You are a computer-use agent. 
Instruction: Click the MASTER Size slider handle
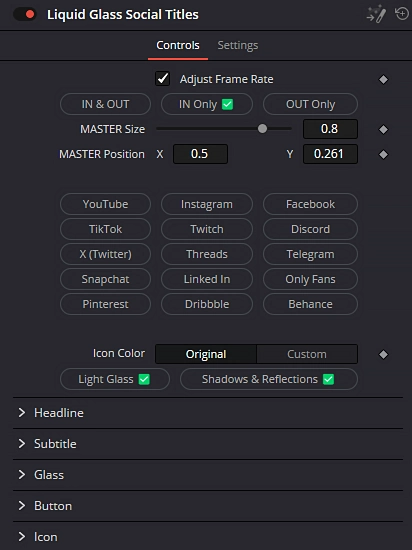(262, 129)
